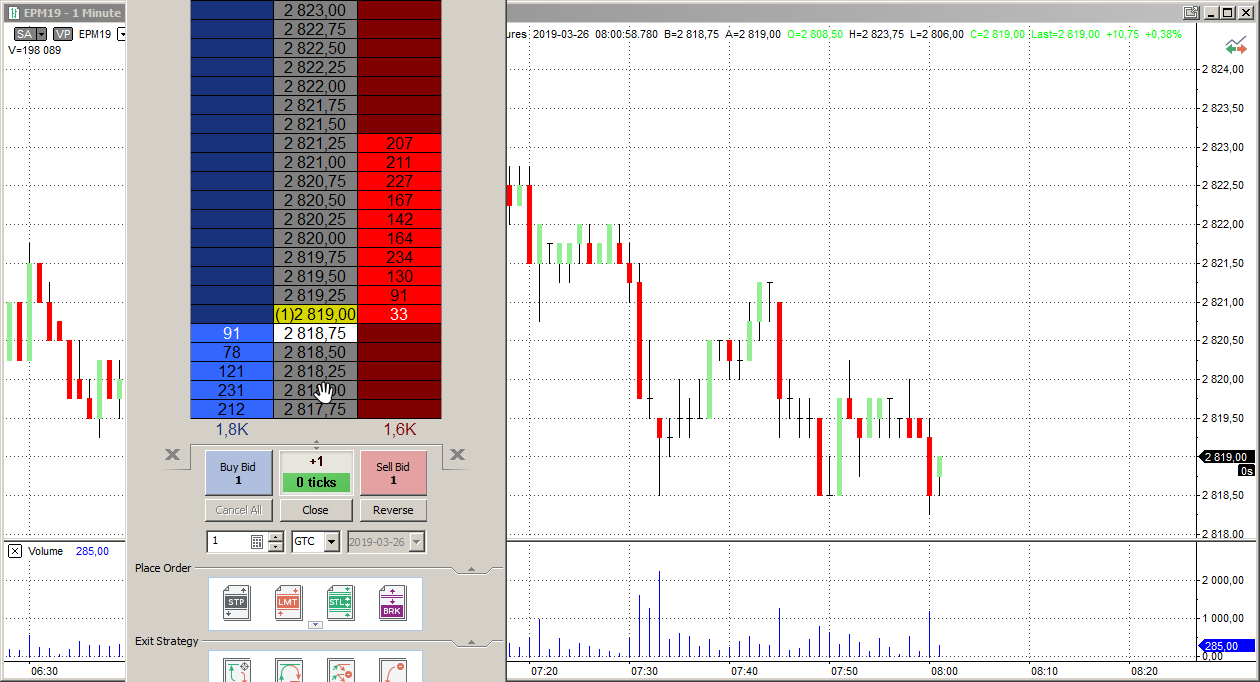Click the 2 819,00 current price marker on axis
This screenshot has height=682, width=1260.
1227,457
